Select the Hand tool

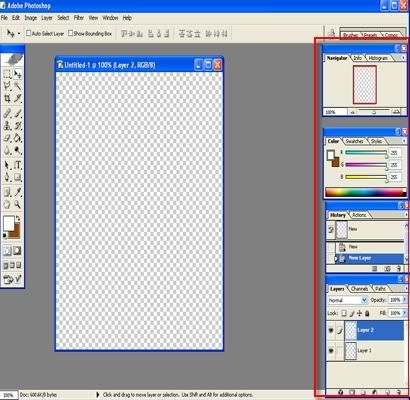pos(7,204)
